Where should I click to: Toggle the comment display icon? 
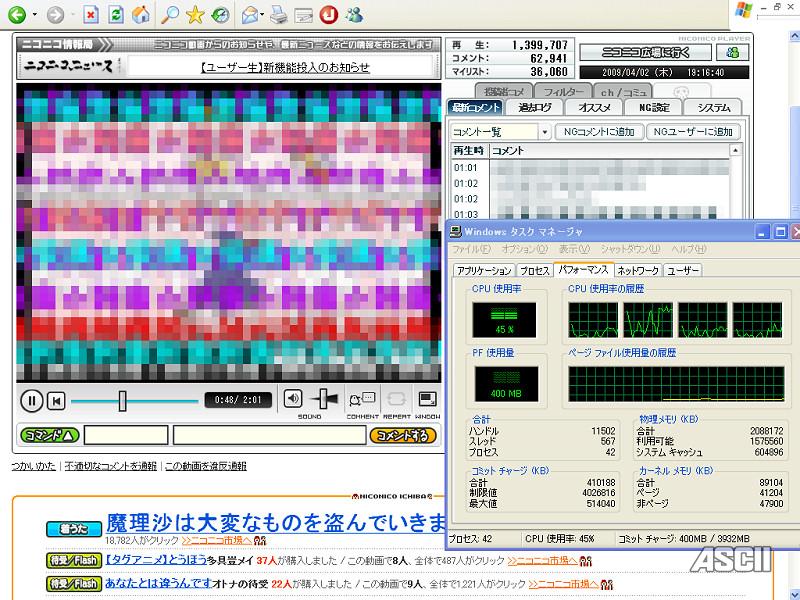361,398
